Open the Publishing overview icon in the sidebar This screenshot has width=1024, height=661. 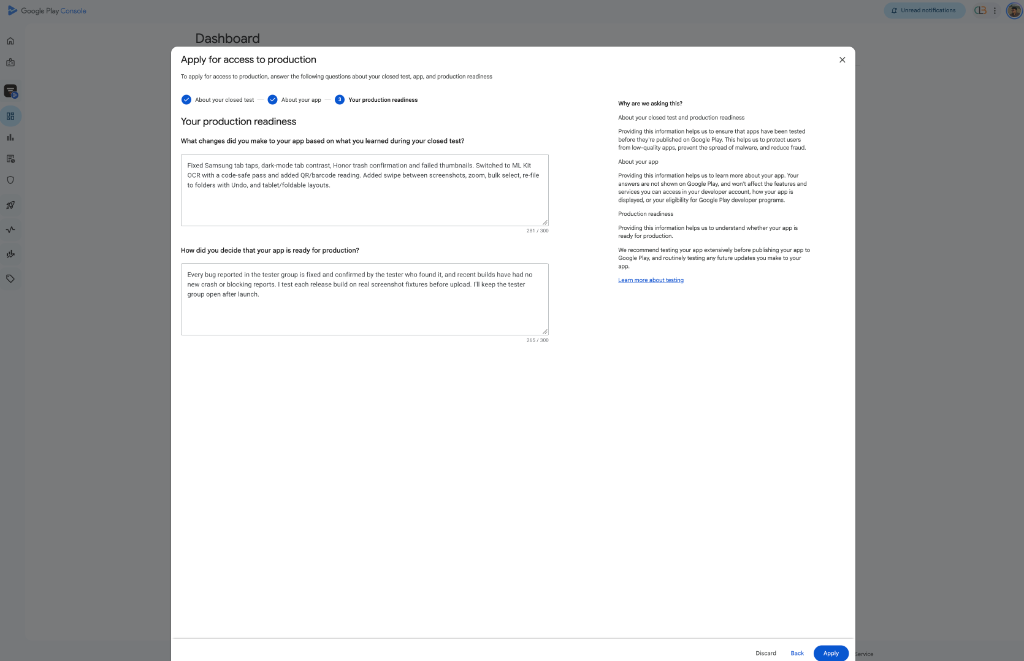click(x=10, y=159)
